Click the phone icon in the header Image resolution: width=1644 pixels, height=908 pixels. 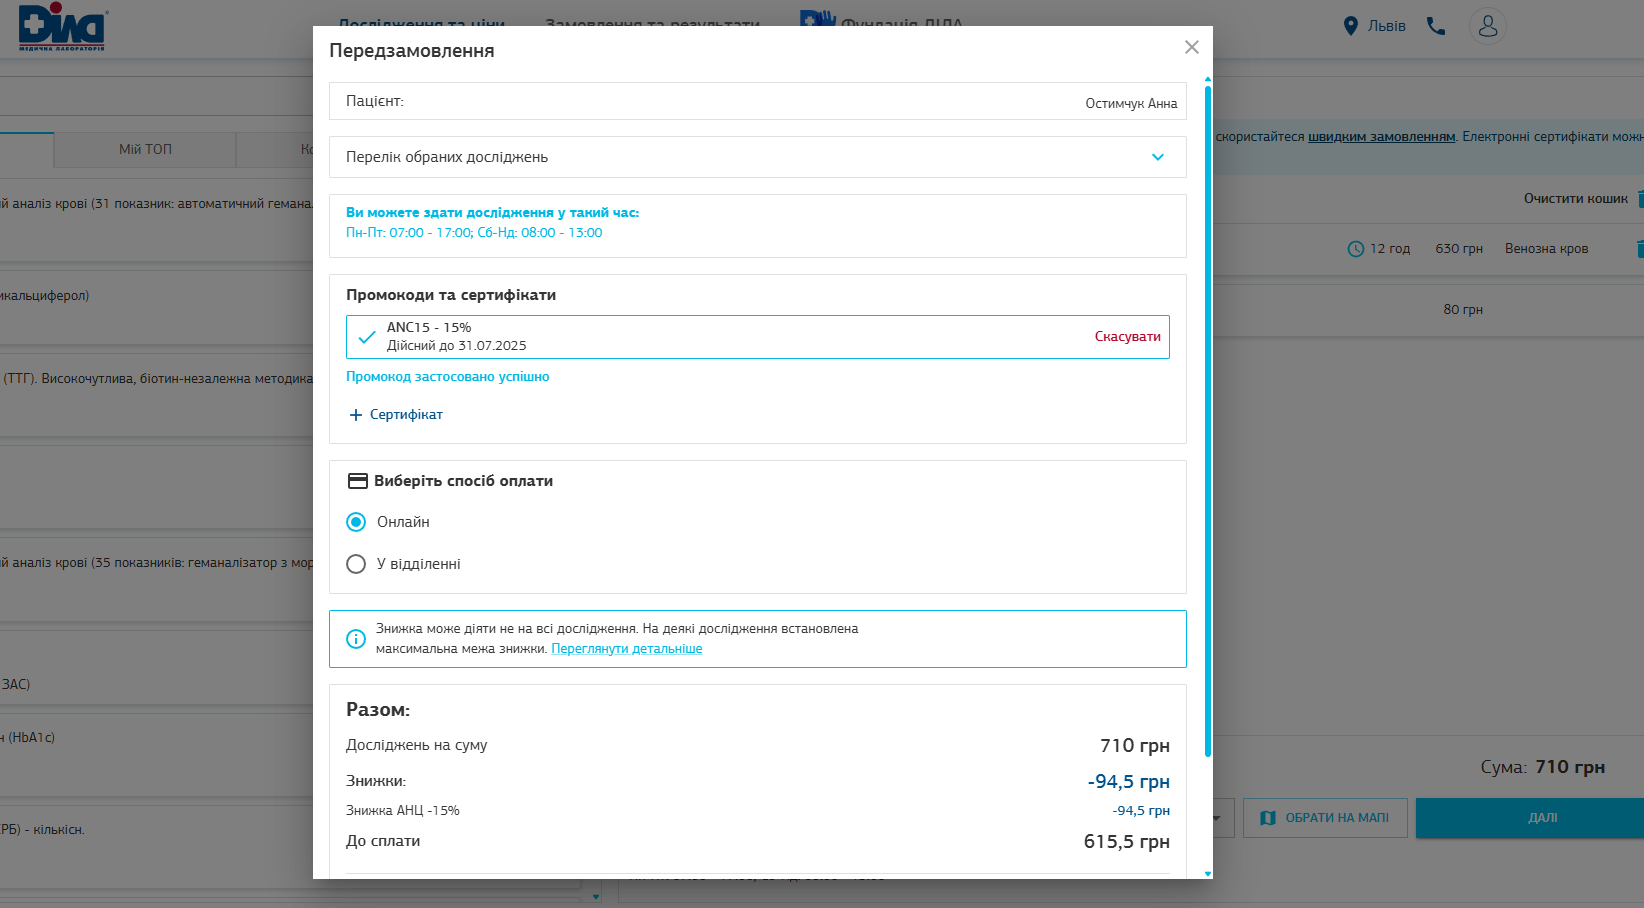(1436, 26)
